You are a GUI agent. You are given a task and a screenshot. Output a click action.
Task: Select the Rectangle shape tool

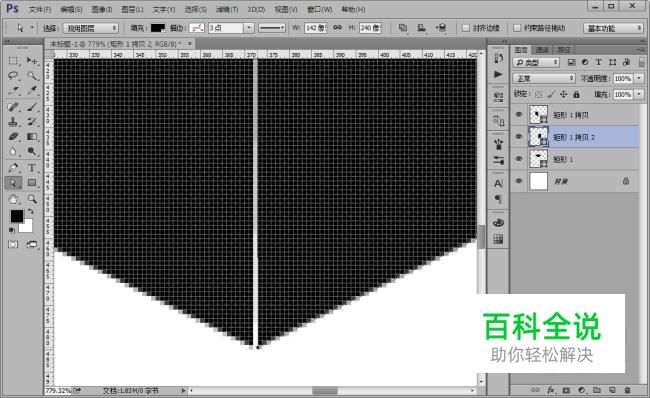coord(32,183)
